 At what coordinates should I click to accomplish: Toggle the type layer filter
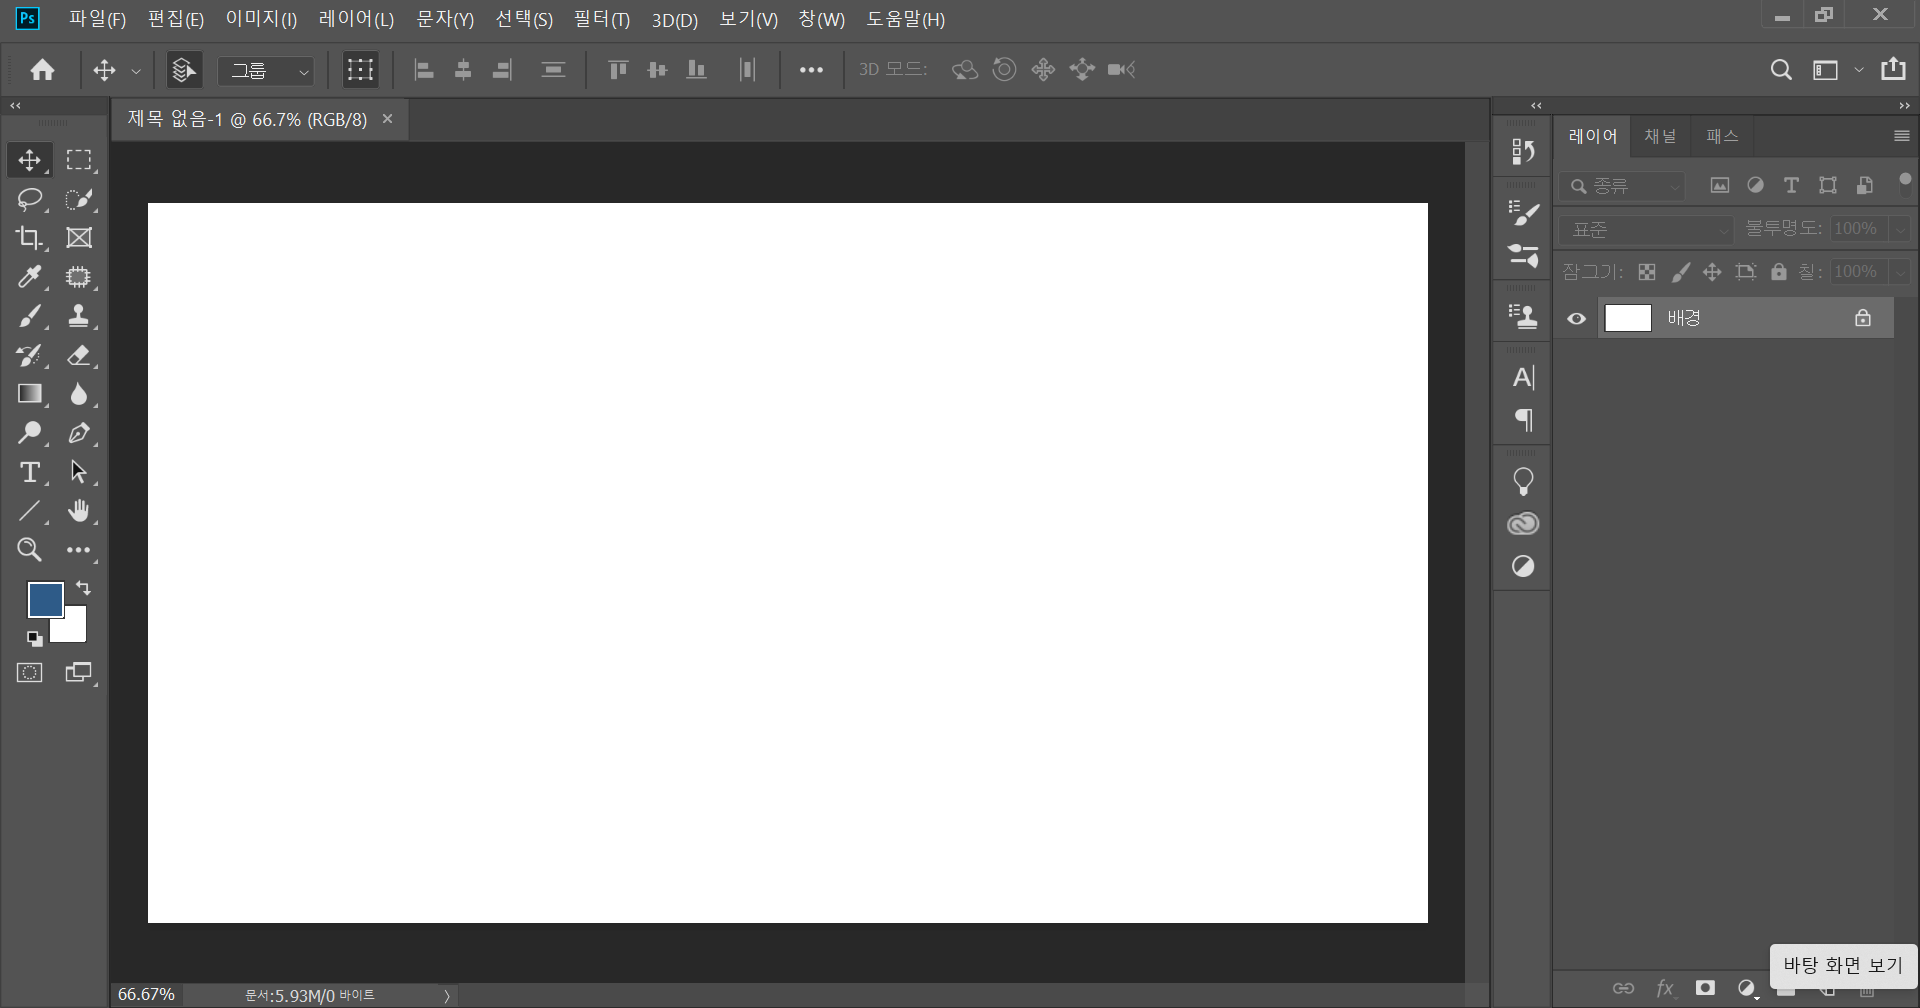point(1791,186)
